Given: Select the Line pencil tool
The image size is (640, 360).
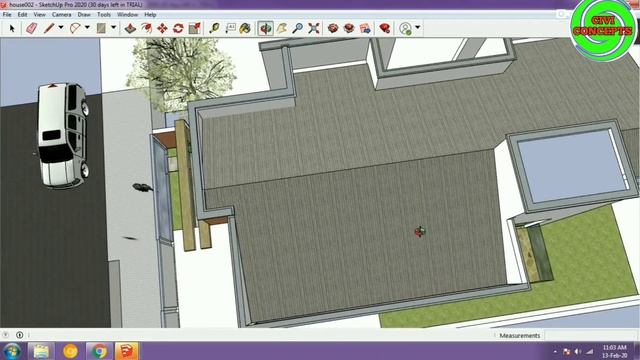Looking at the screenshot, I should (49, 28).
